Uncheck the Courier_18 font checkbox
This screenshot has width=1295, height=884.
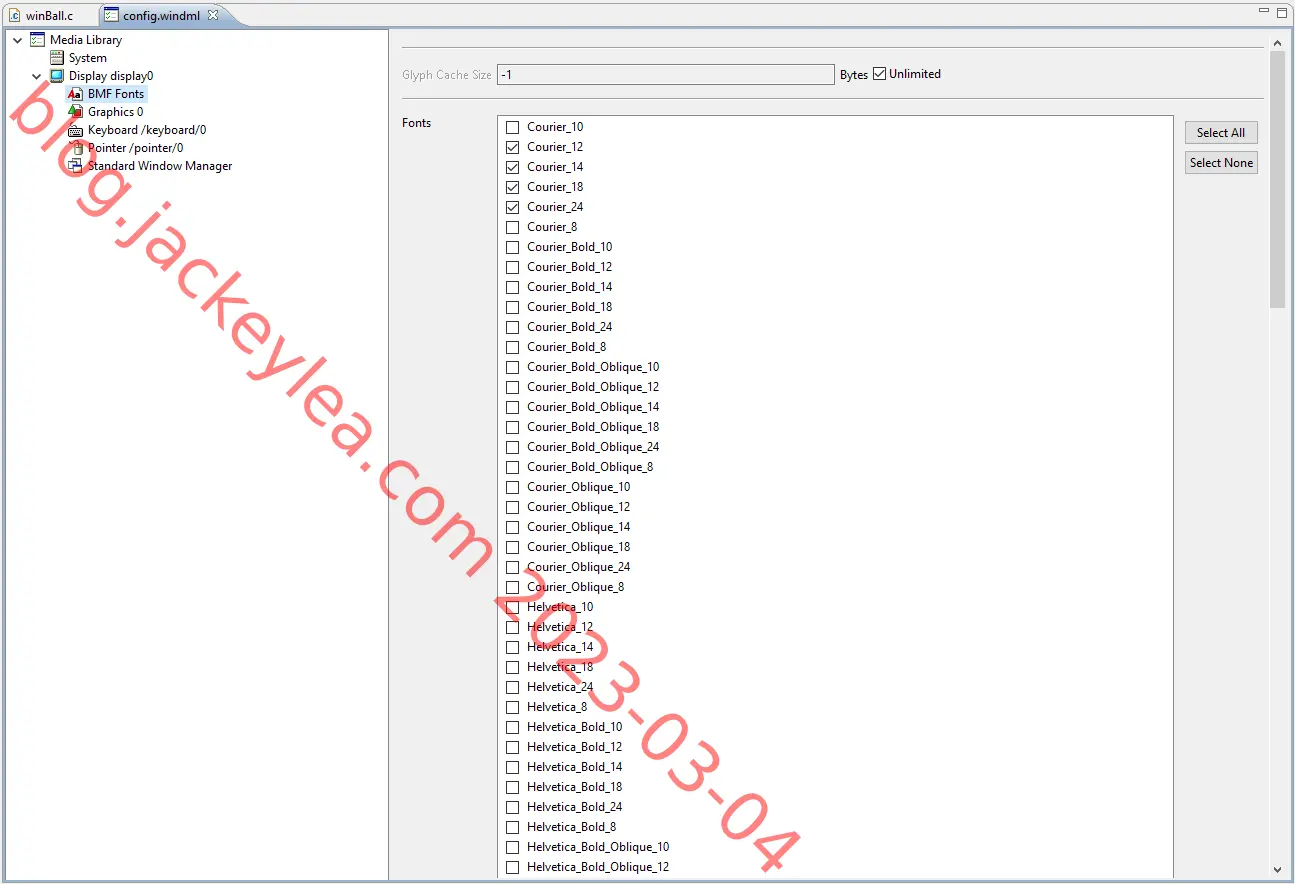coord(513,187)
